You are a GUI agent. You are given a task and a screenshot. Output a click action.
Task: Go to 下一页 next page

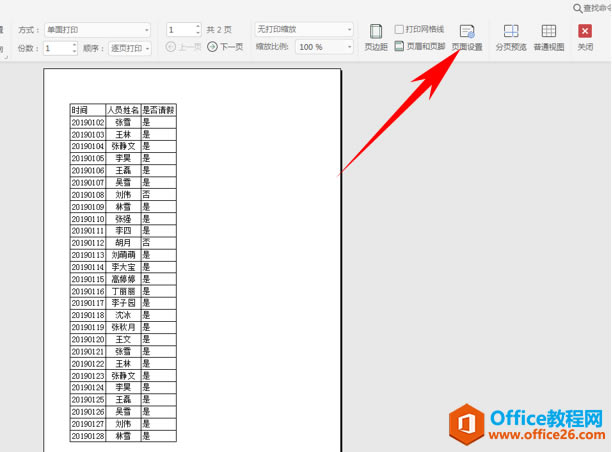pyautogui.click(x=225, y=47)
